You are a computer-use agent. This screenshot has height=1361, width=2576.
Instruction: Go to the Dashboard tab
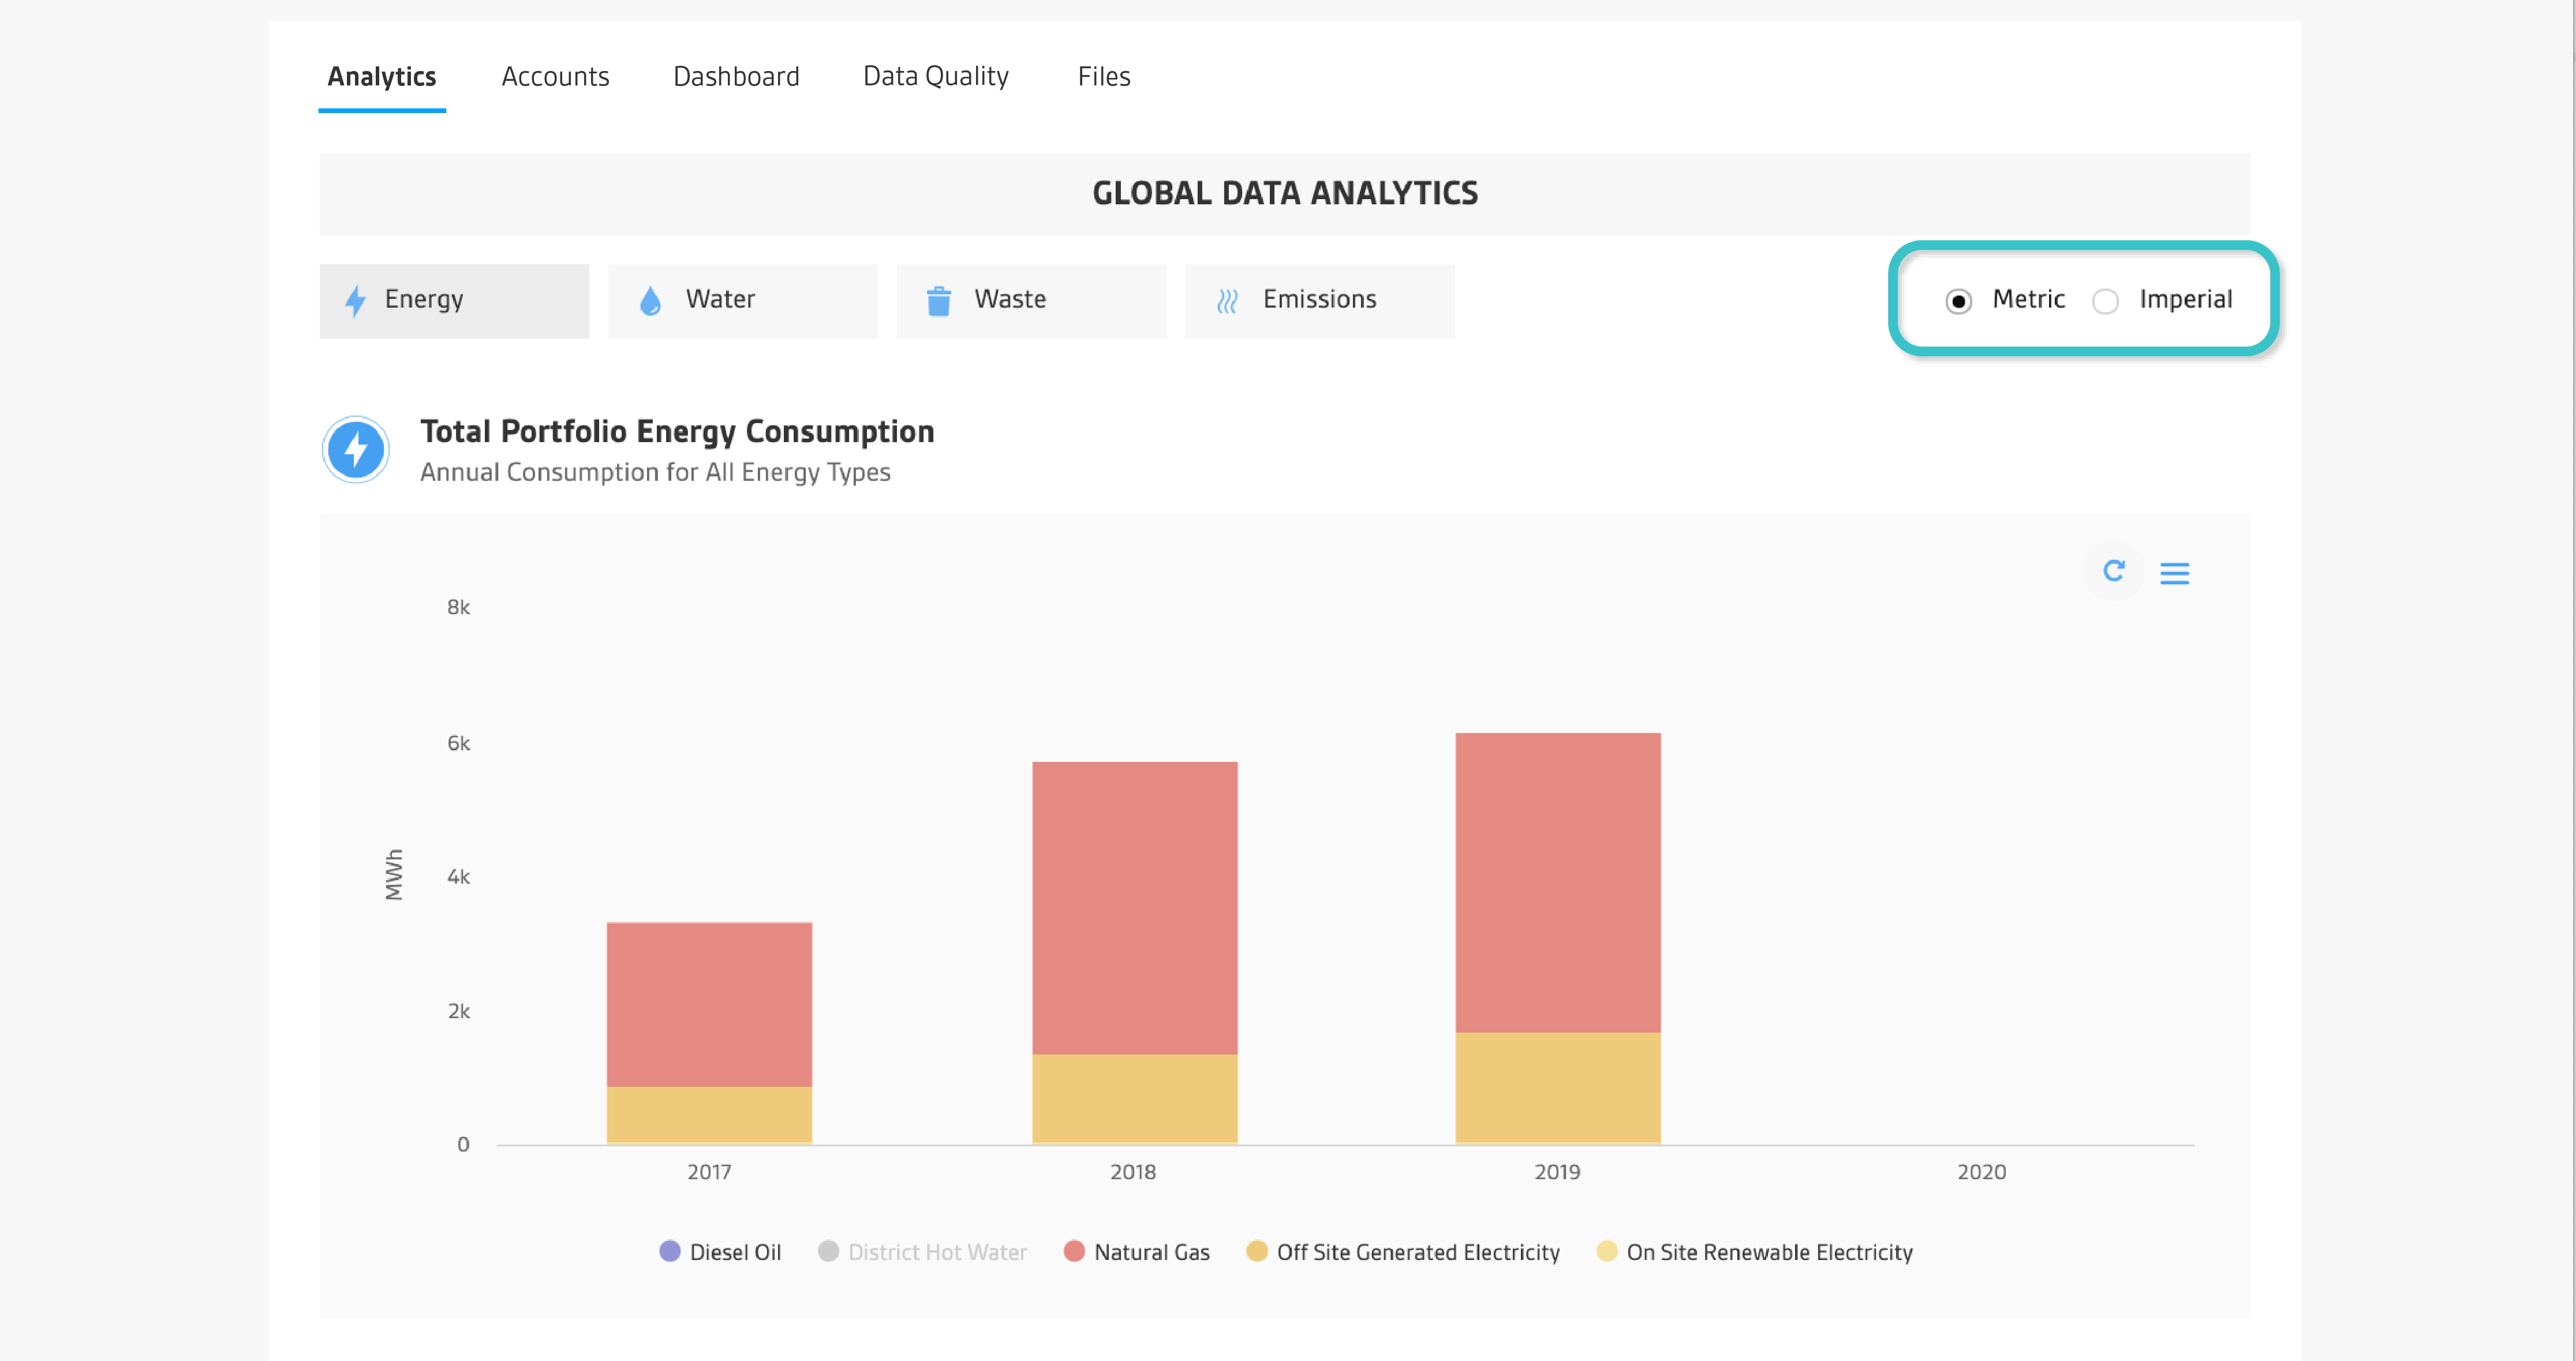click(x=736, y=76)
